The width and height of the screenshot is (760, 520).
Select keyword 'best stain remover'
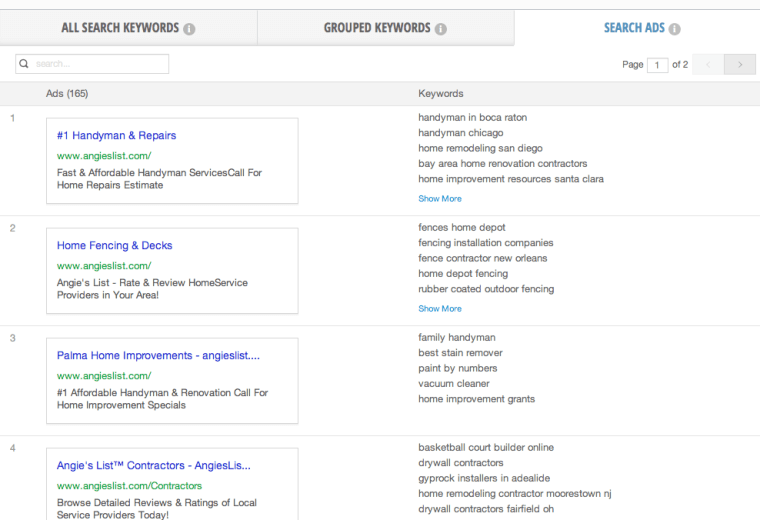[x=460, y=353]
